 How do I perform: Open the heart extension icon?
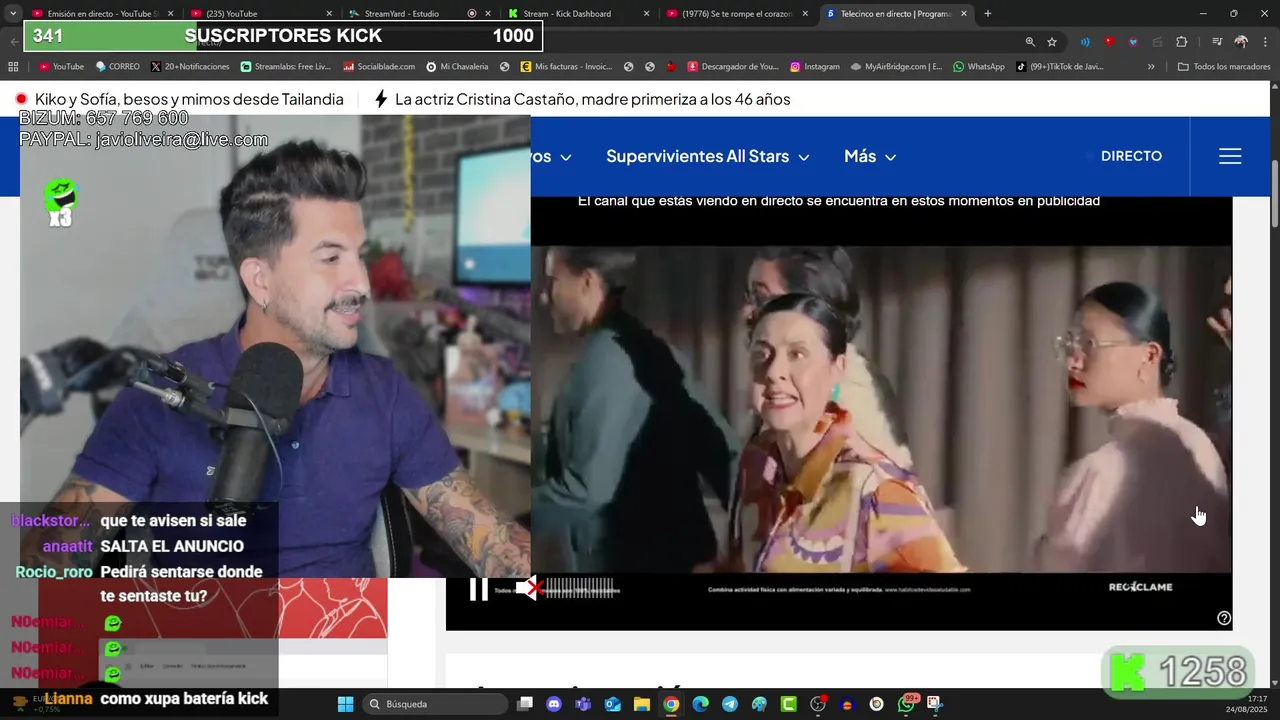point(1133,42)
